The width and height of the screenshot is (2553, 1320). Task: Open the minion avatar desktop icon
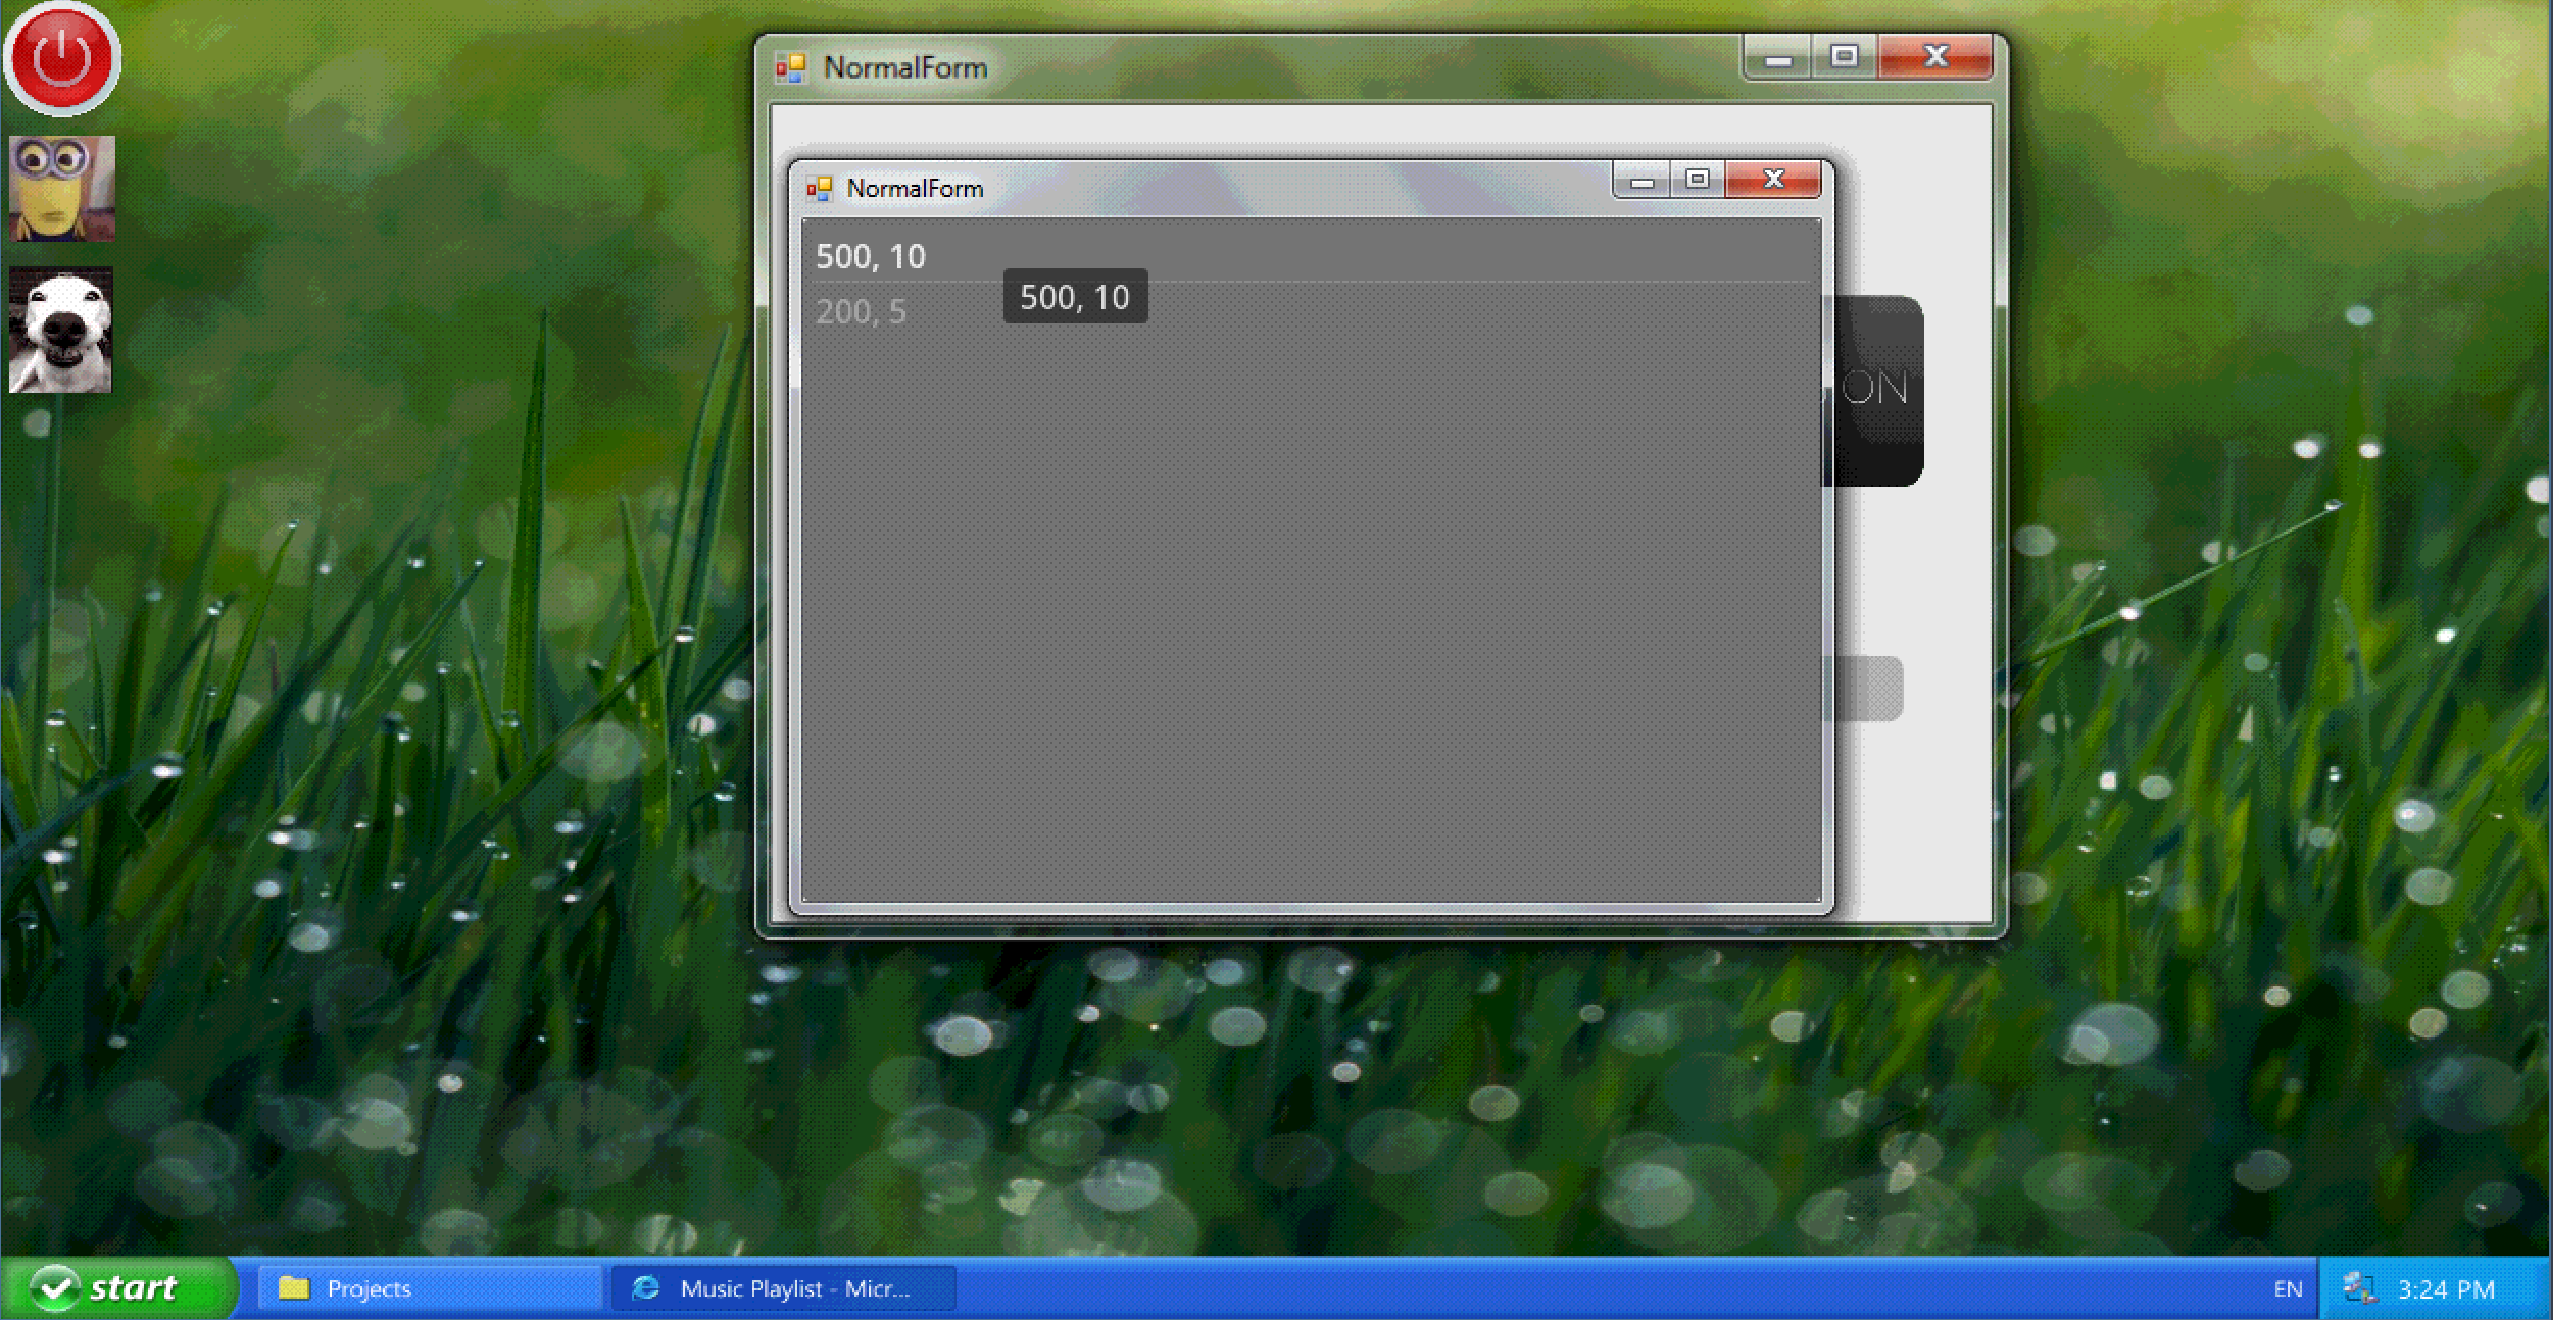(62, 189)
